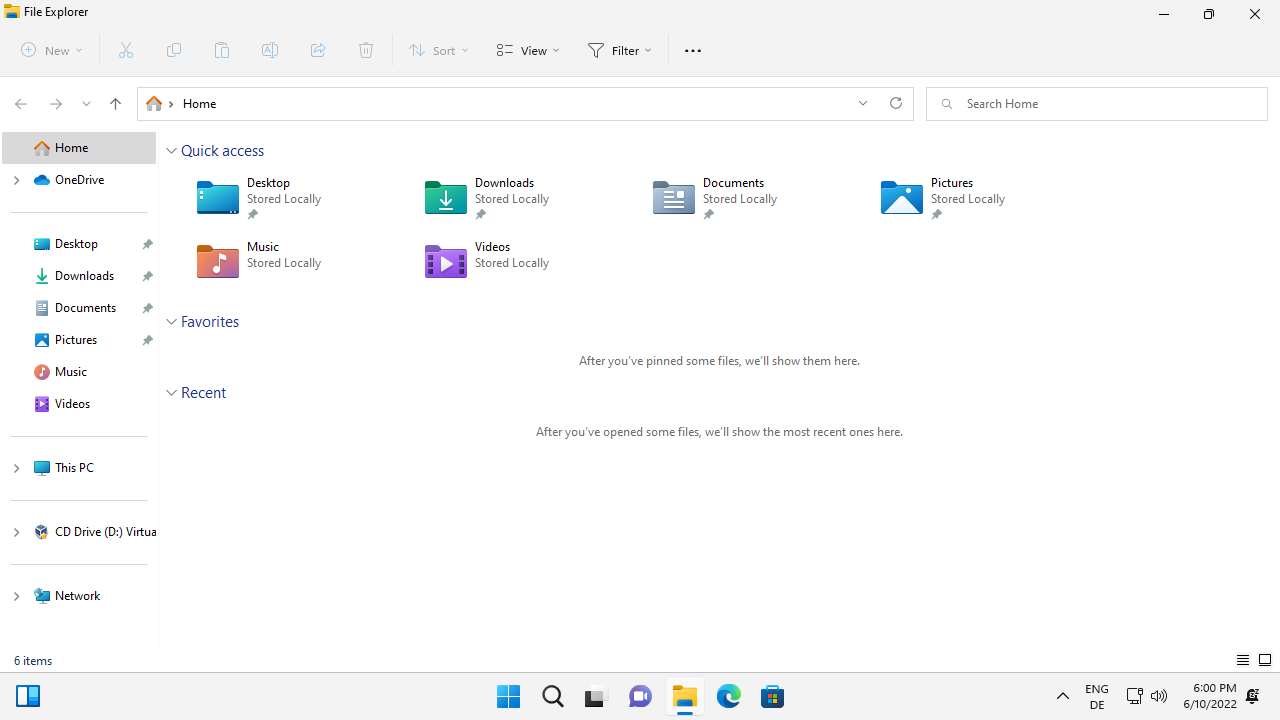Click the Share icon
The image size is (1280, 720).
coord(318,50)
